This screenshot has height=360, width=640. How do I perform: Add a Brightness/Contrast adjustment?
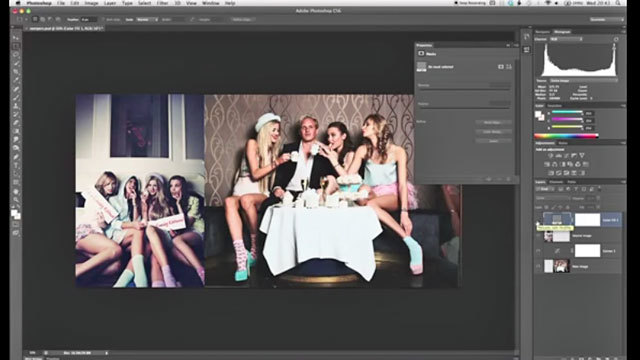(x=551, y=156)
